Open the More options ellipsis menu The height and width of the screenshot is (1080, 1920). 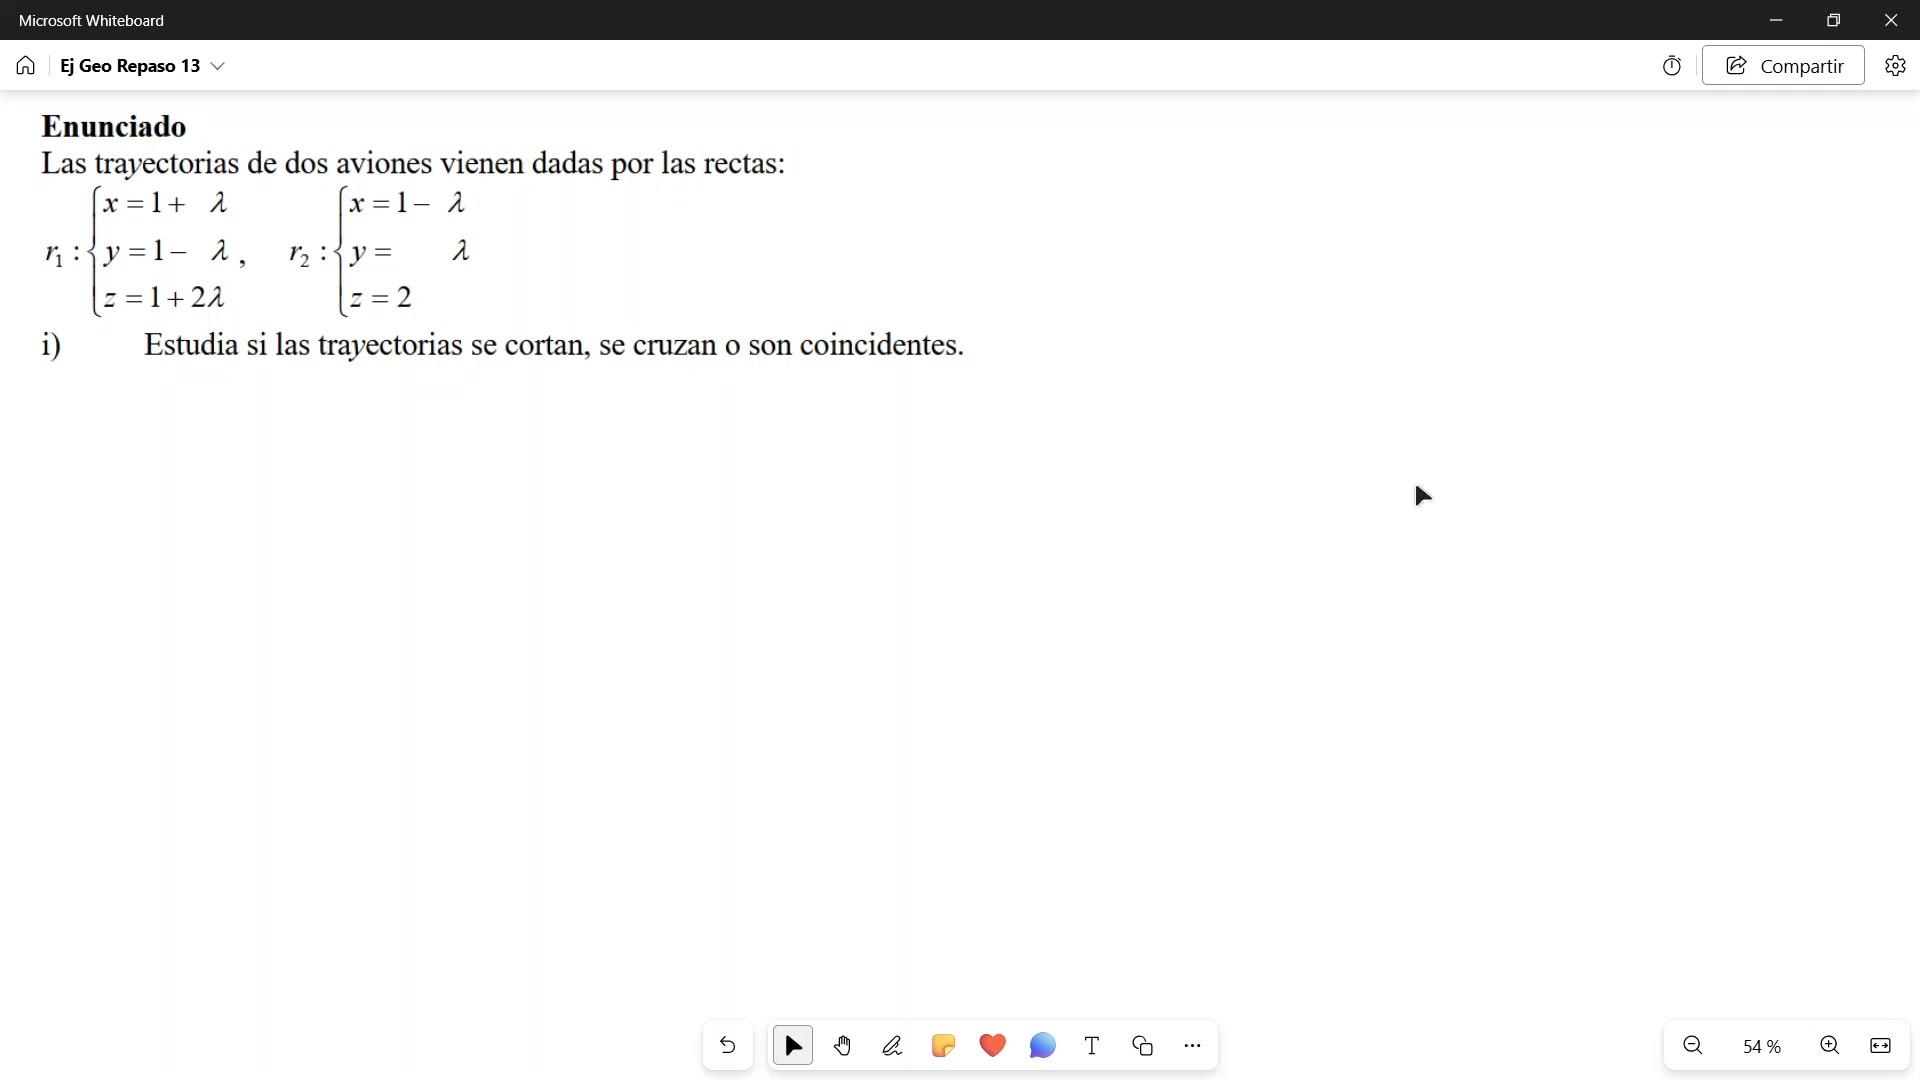pyautogui.click(x=1192, y=1046)
